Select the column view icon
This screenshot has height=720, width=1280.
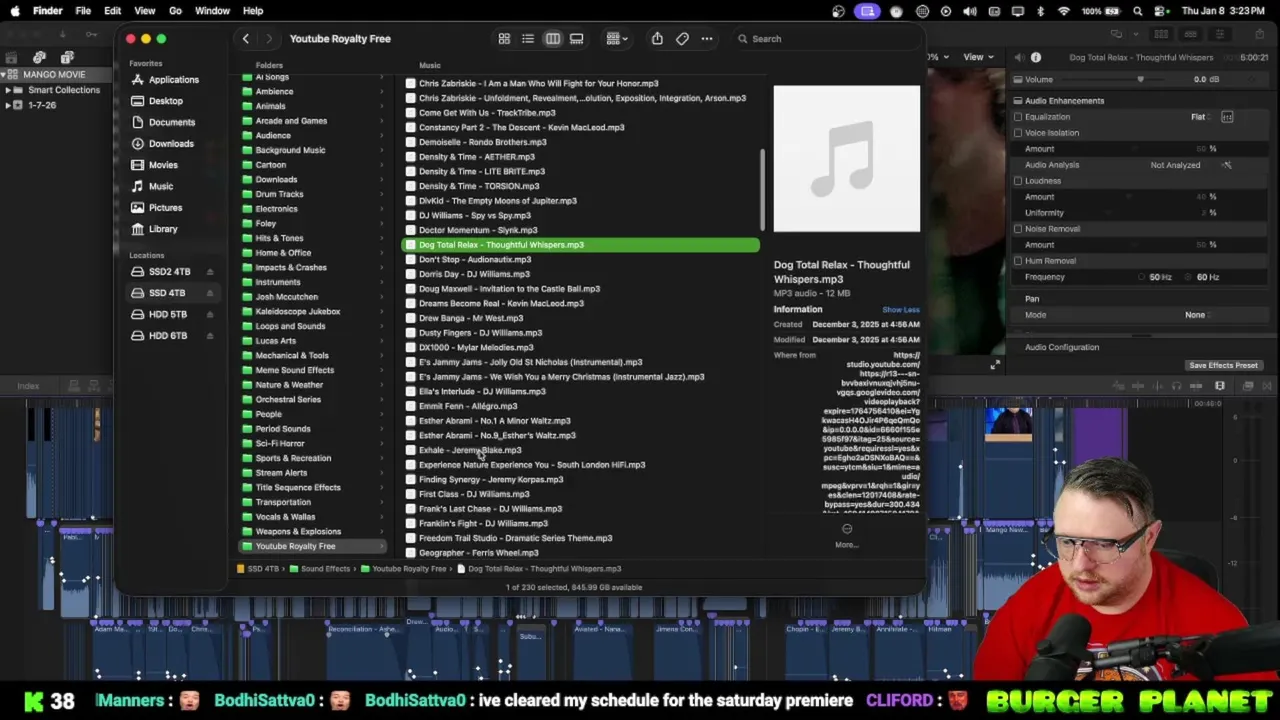(x=552, y=39)
